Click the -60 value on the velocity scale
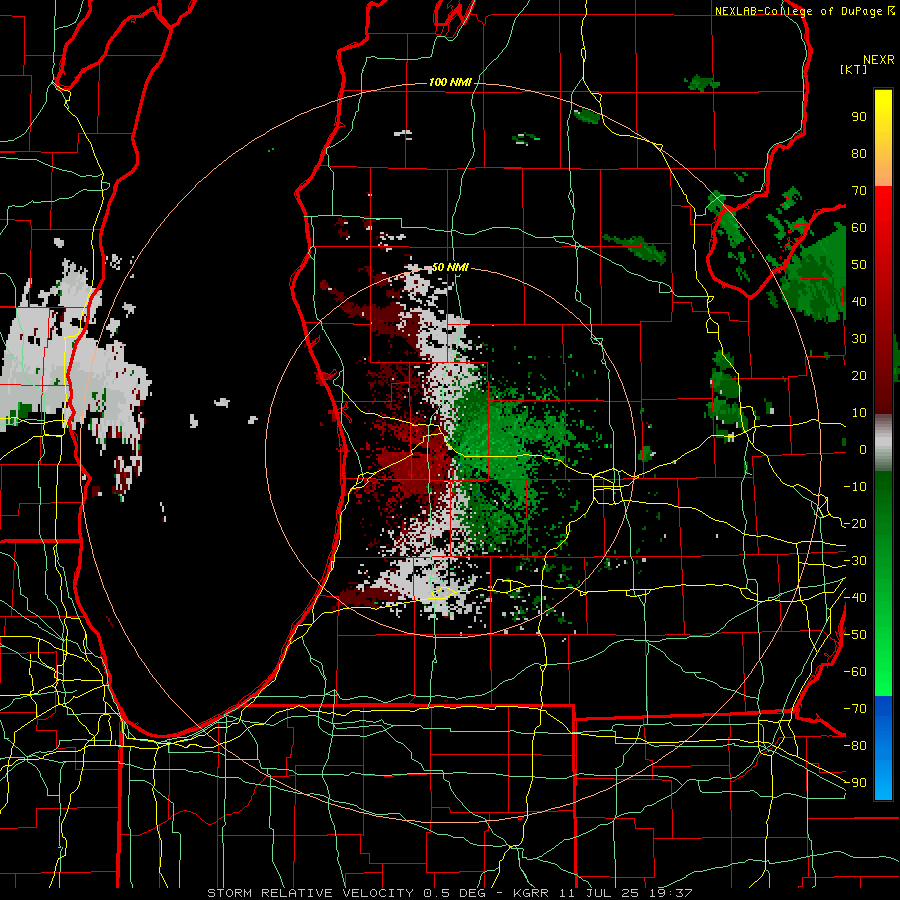 (855, 672)
